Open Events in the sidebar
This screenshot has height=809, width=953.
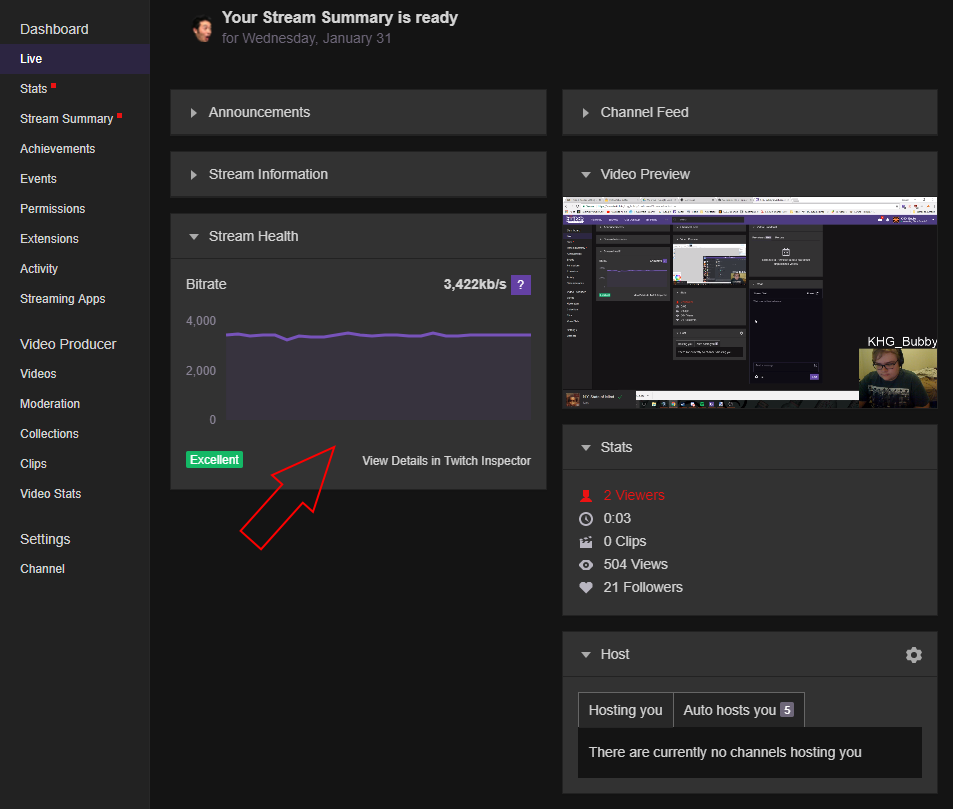point(38,179)
